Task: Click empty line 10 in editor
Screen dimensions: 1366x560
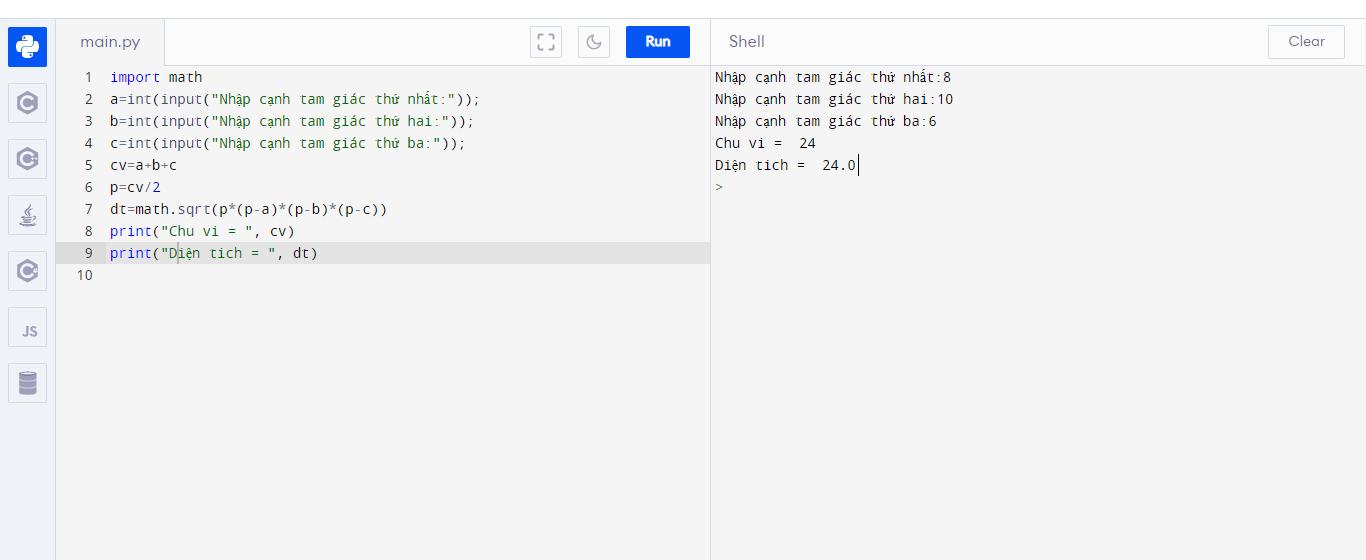Action: point(300,275)
